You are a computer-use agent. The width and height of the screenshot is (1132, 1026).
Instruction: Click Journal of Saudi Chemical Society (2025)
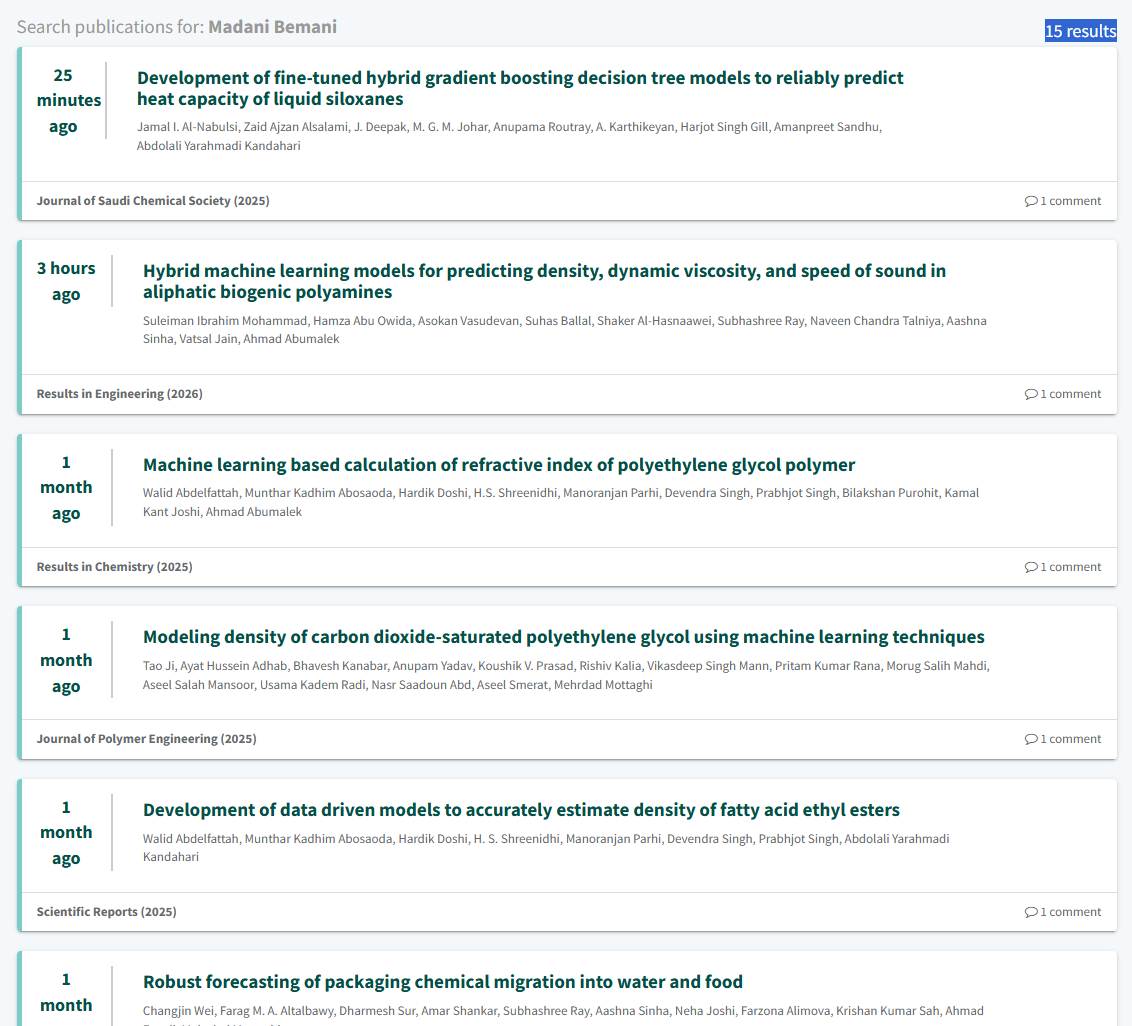[153, 201]
